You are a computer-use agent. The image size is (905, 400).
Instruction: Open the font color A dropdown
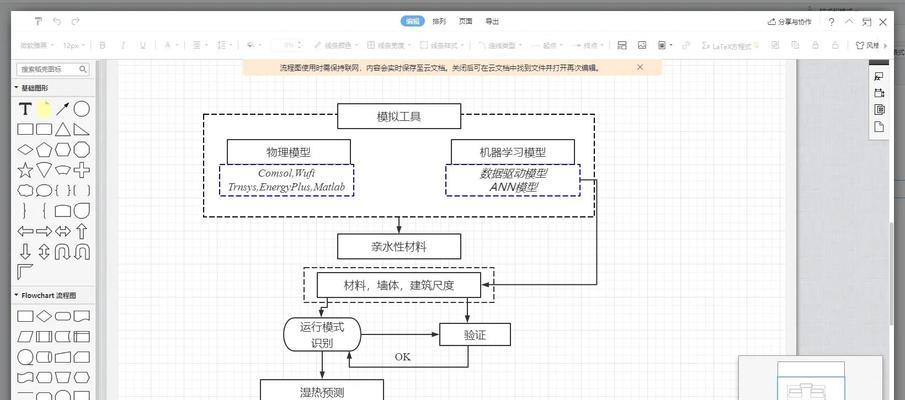[x=171, y=45]
